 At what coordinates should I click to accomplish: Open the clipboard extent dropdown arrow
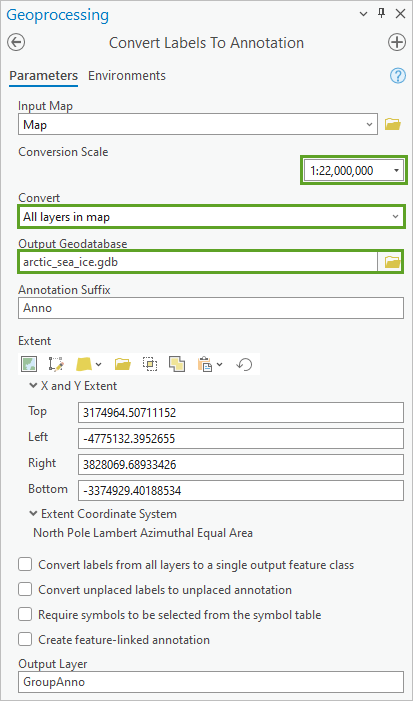pos(219,365)
